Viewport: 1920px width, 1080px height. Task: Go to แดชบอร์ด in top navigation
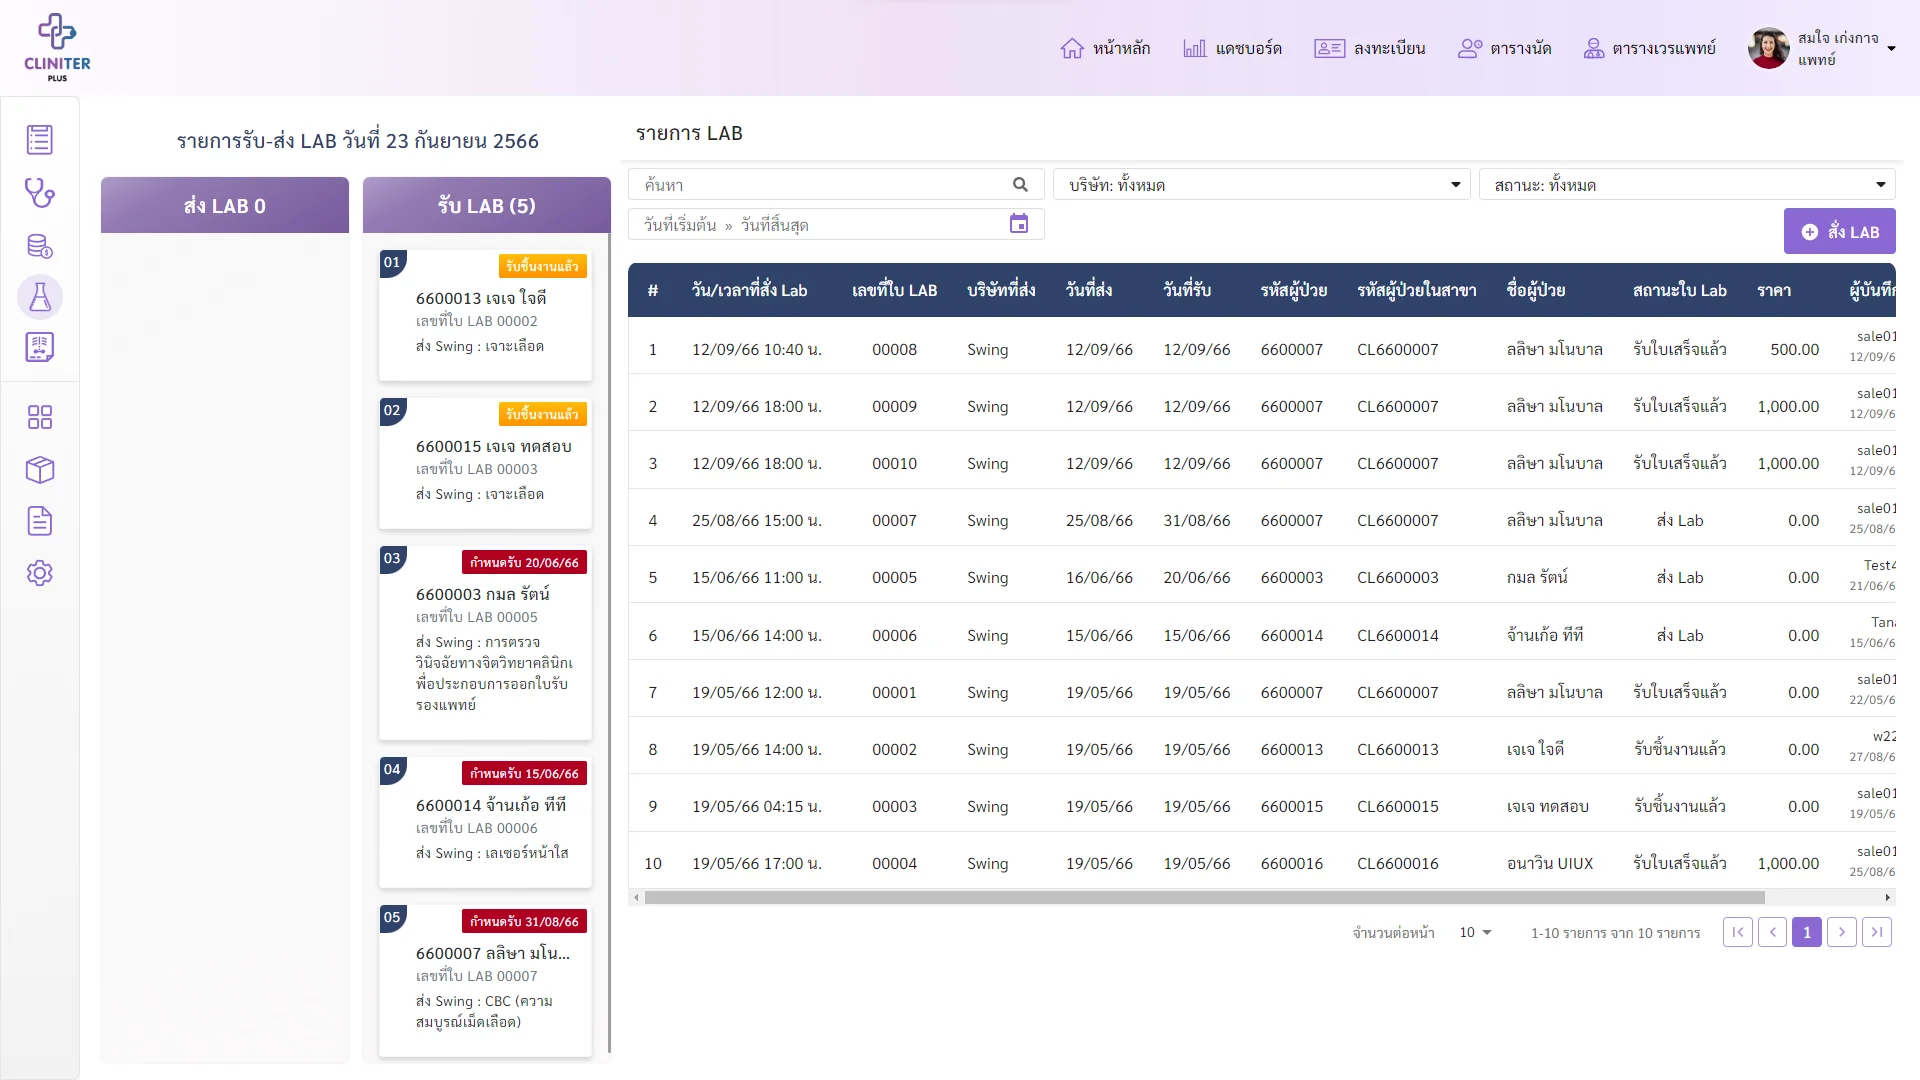point(1232,48)
